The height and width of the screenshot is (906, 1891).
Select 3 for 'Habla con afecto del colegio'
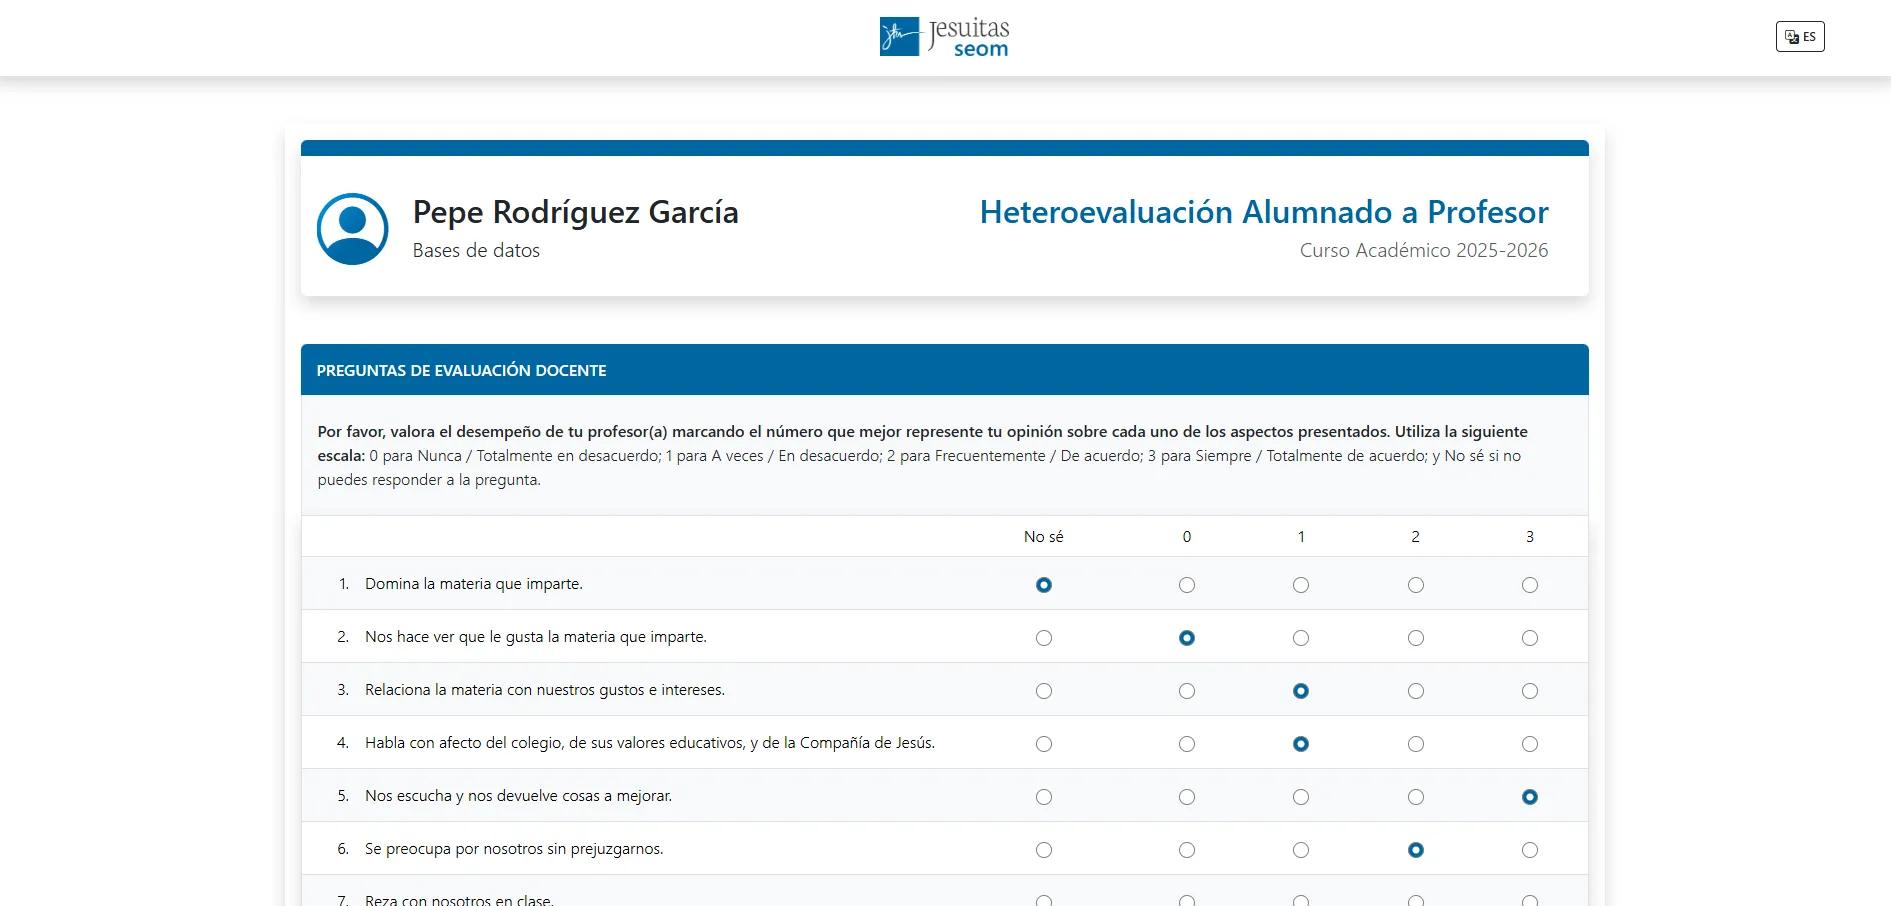point(1530,744)
